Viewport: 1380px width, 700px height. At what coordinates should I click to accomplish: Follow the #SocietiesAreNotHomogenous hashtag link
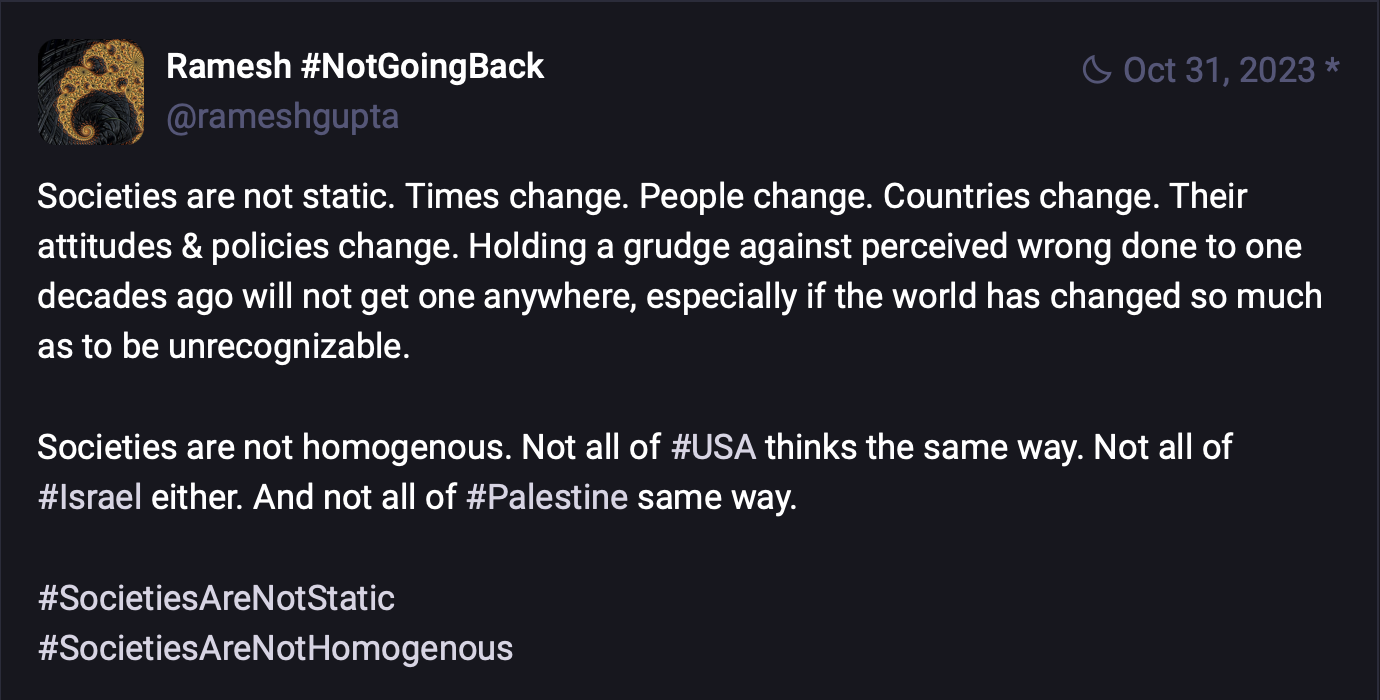(x=275, y=648)
